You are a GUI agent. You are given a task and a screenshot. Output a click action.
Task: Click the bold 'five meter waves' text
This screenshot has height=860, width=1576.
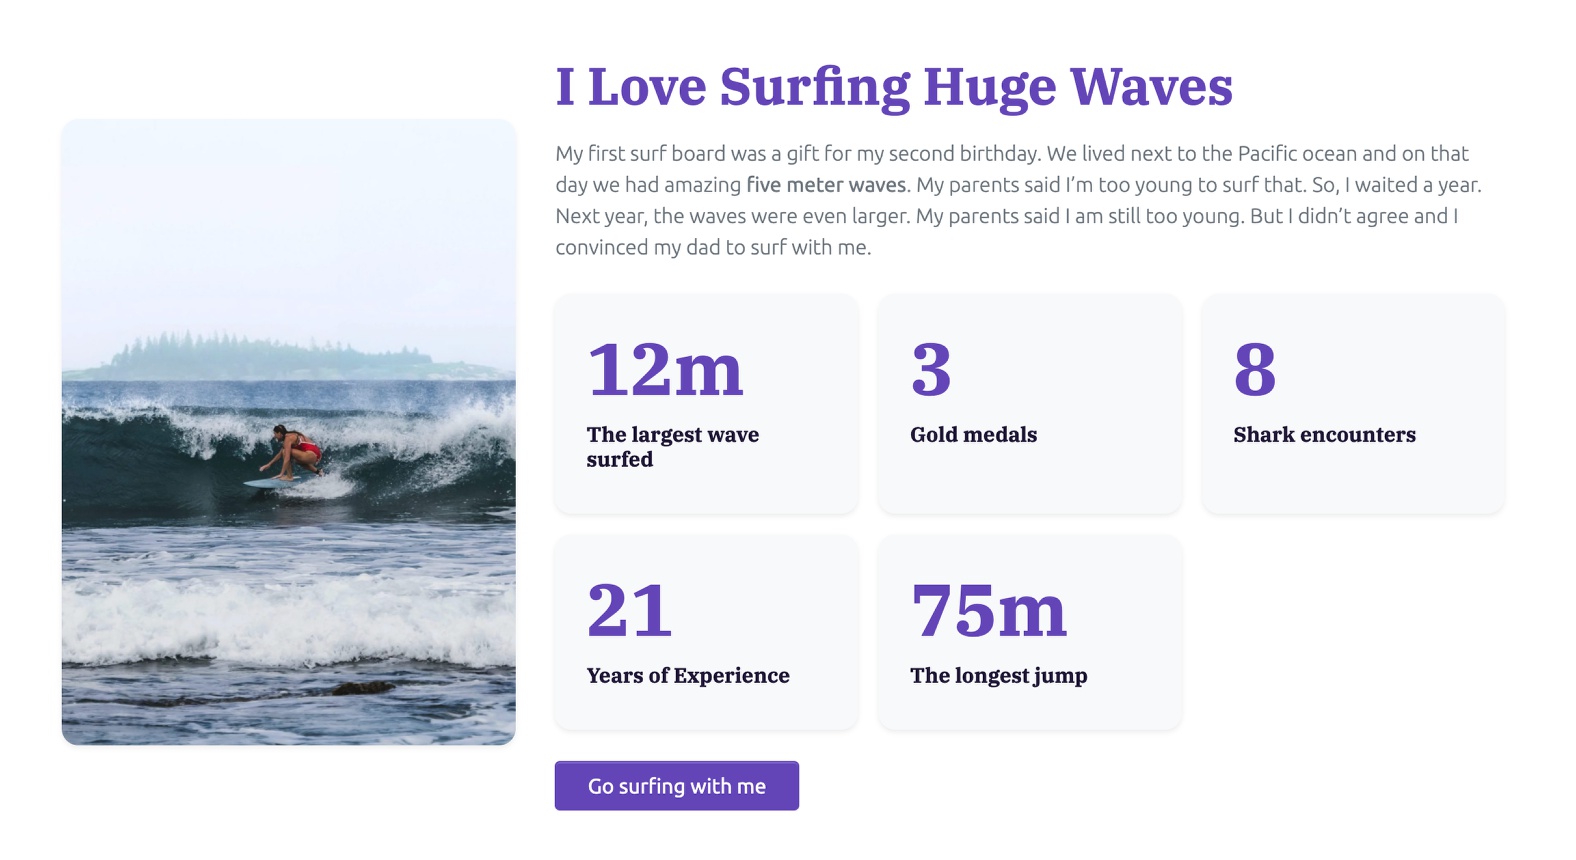pos(826,185)
